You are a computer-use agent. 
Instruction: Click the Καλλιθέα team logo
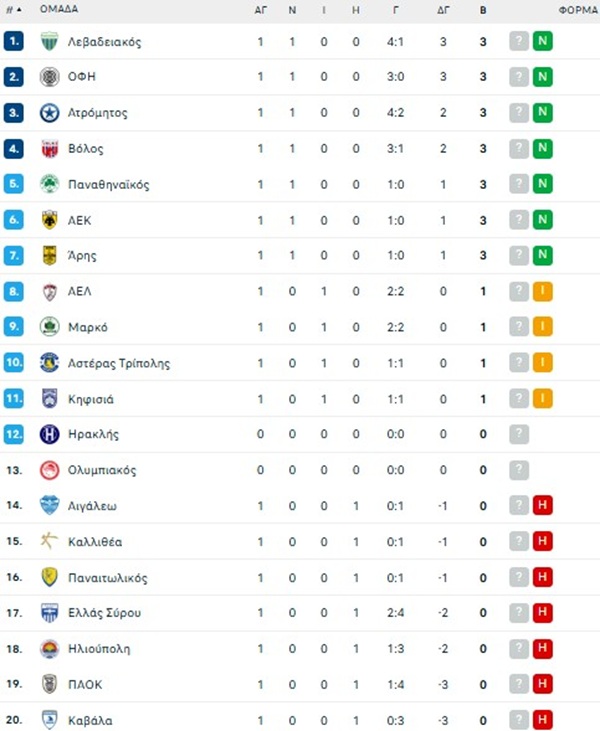[x=49, y=541]
